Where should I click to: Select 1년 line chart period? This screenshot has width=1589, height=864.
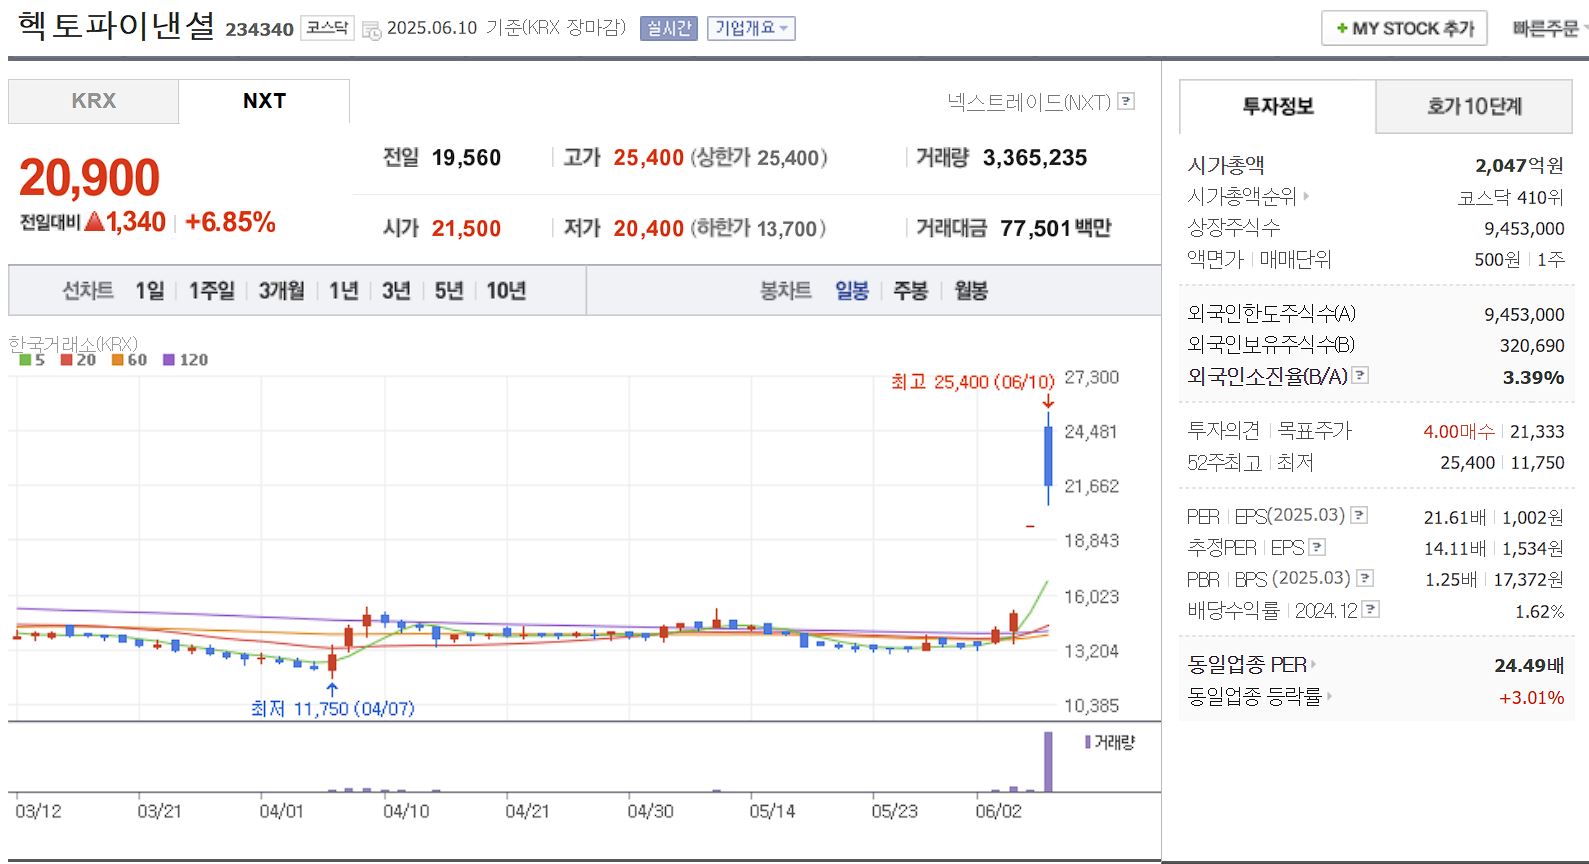pos(344,290)
